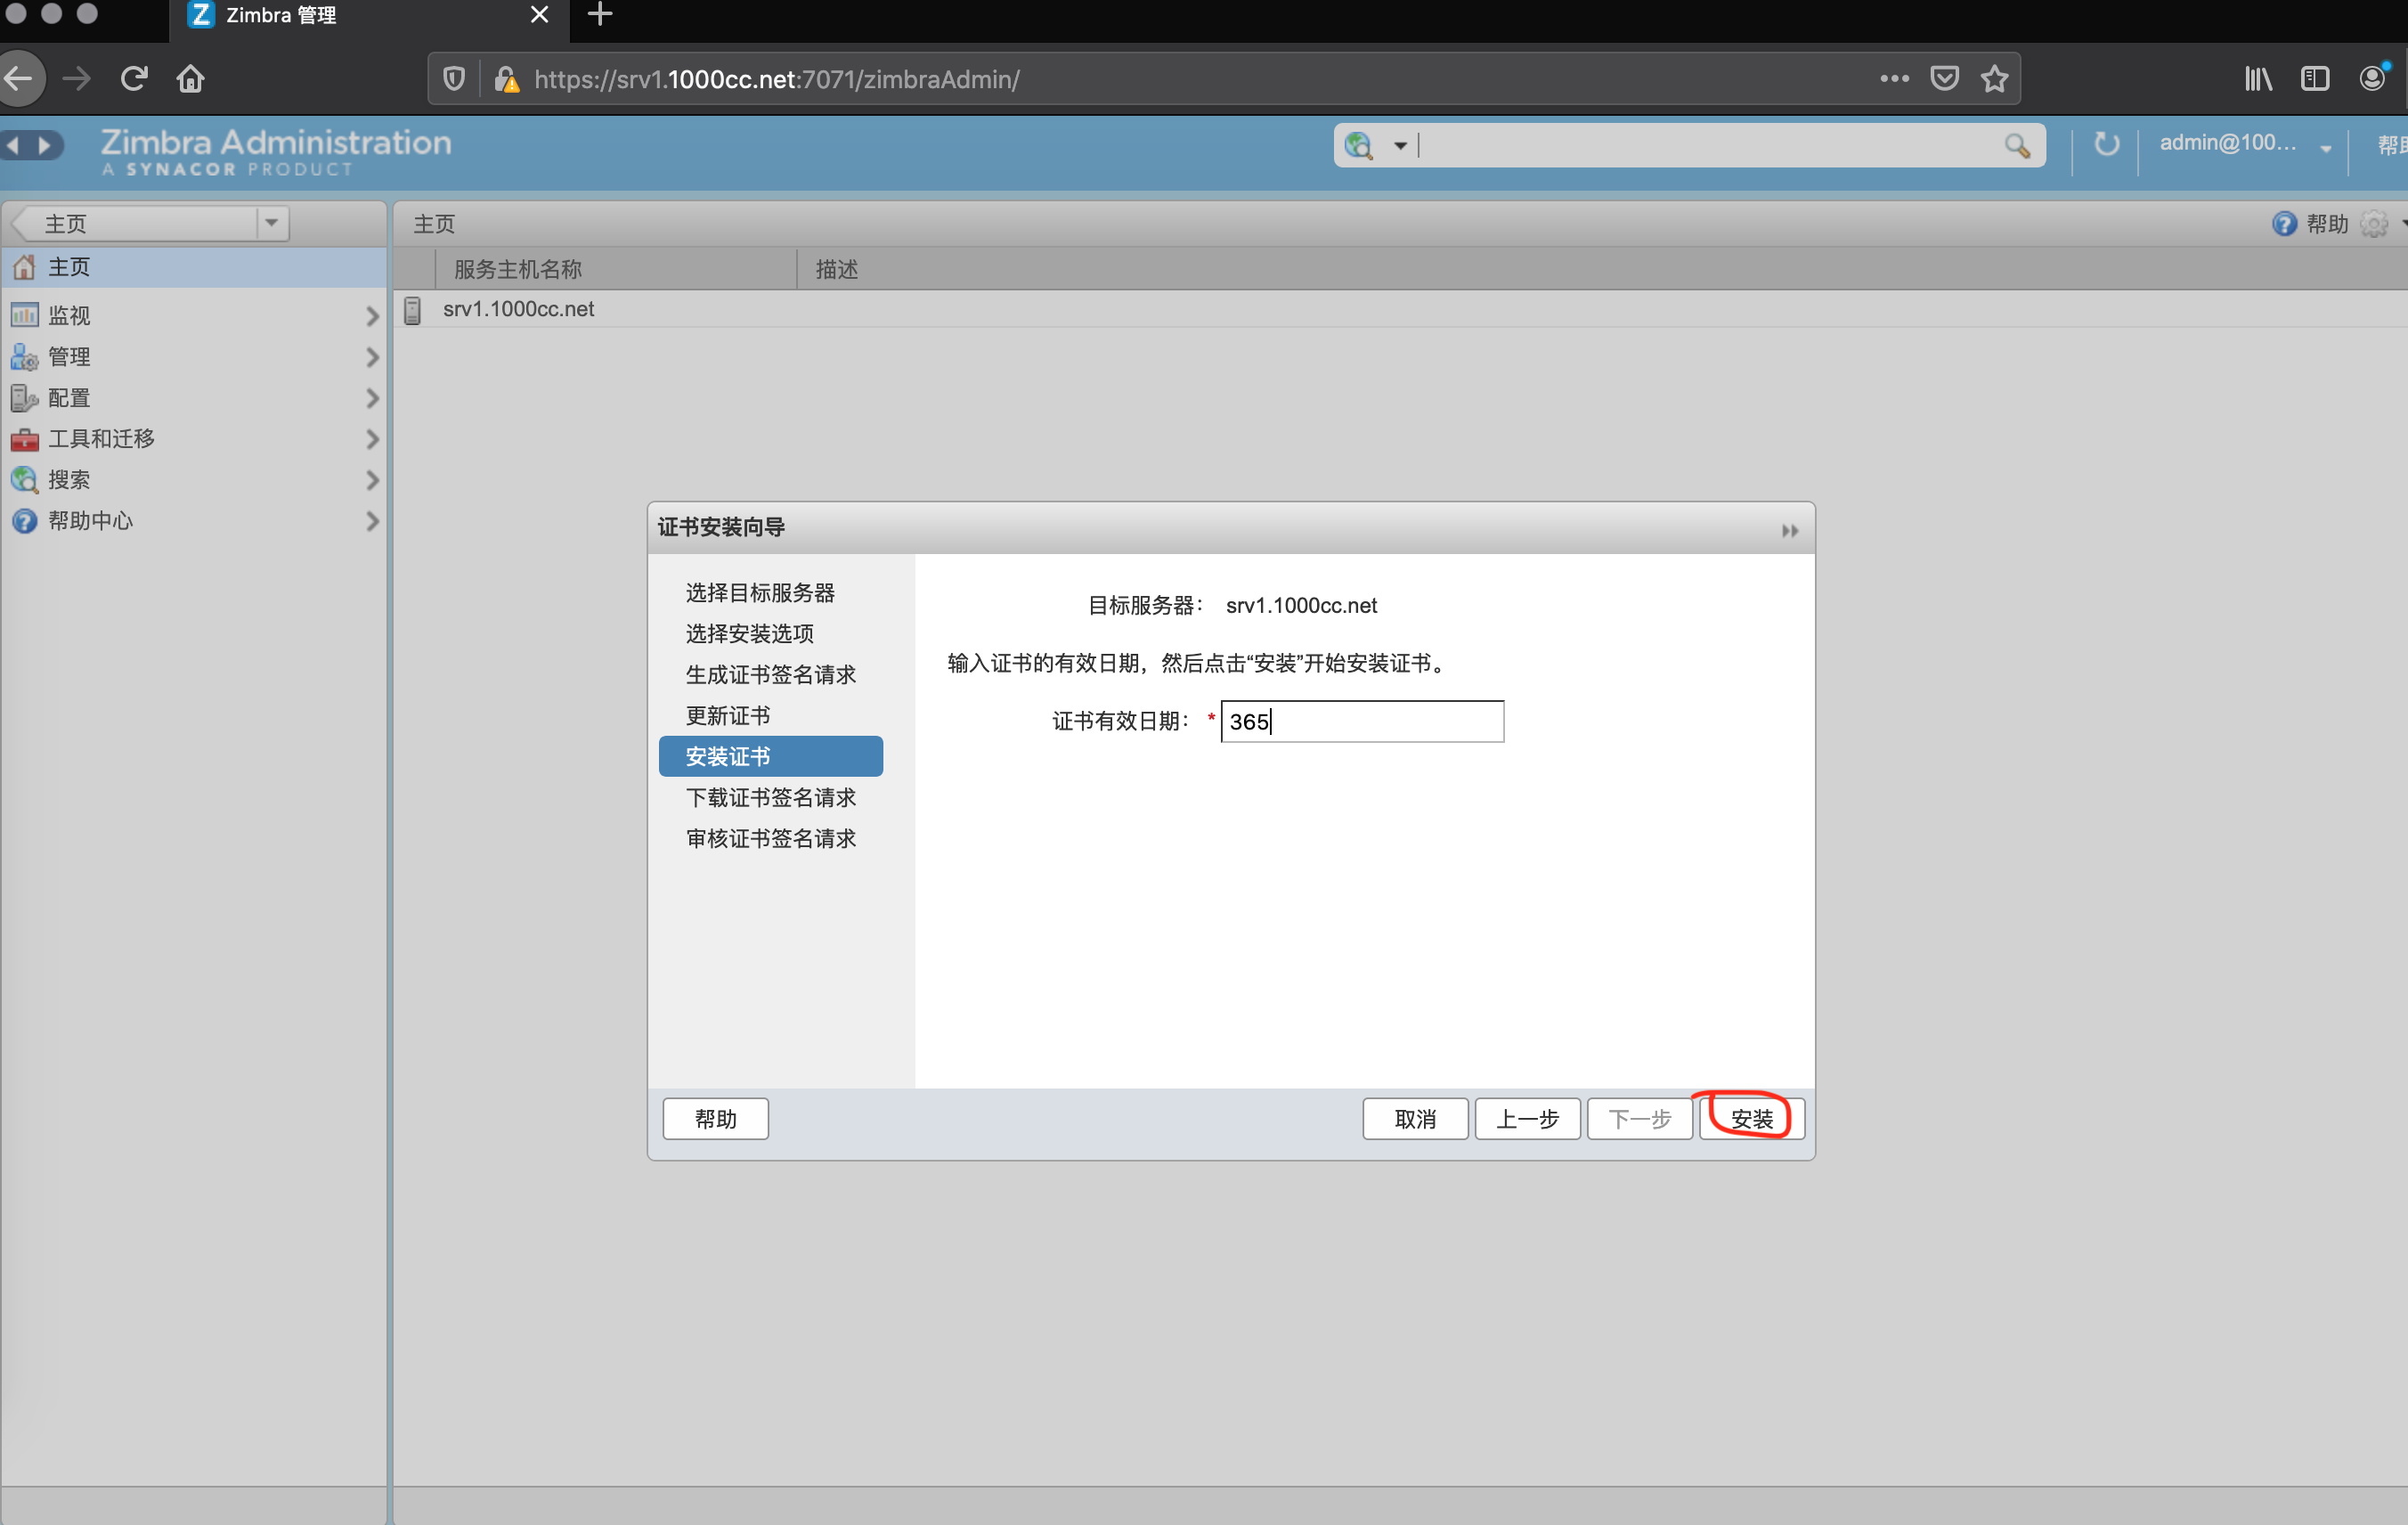Click the 取消 button
2408x1525 pixels.
point(1415,1118)
